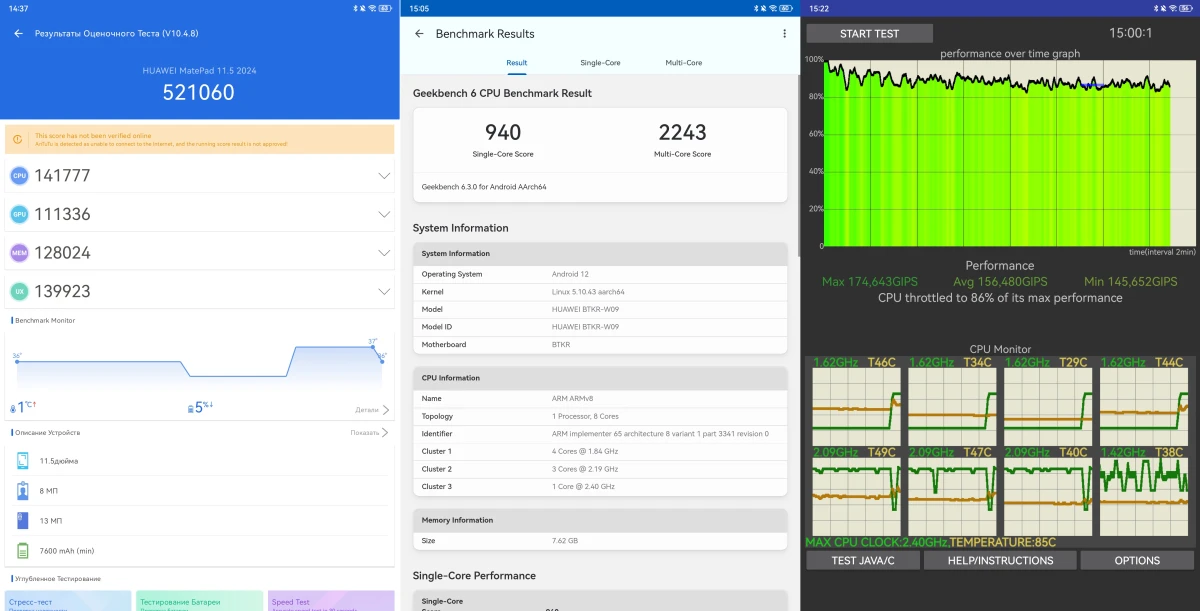Tap the CPU throttled to 86% message
This screenshot has width=1200, height=611.
1000,298
